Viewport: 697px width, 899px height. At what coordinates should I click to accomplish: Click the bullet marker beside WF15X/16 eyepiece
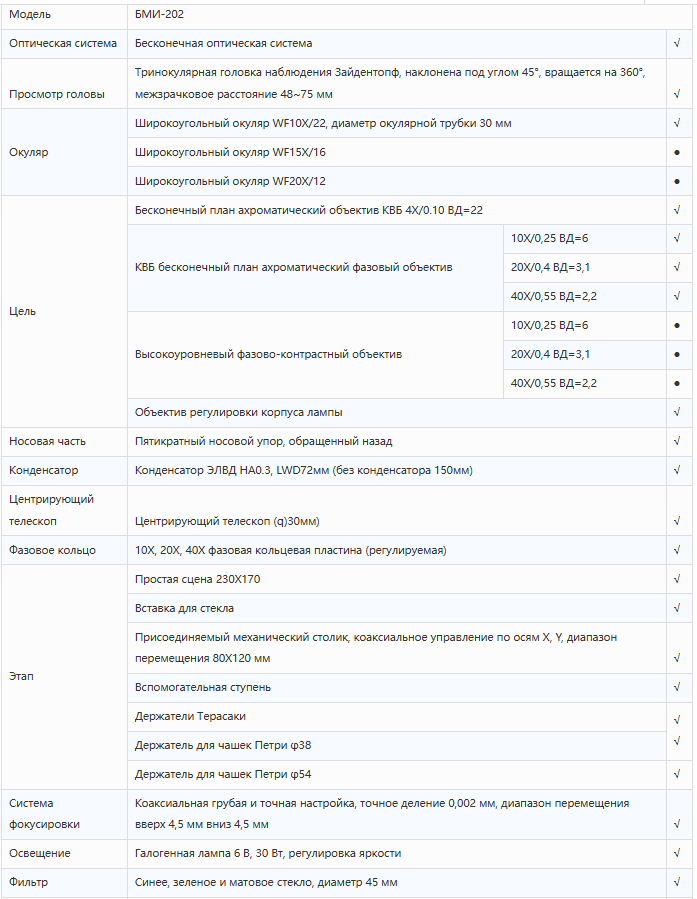[678, 152]
